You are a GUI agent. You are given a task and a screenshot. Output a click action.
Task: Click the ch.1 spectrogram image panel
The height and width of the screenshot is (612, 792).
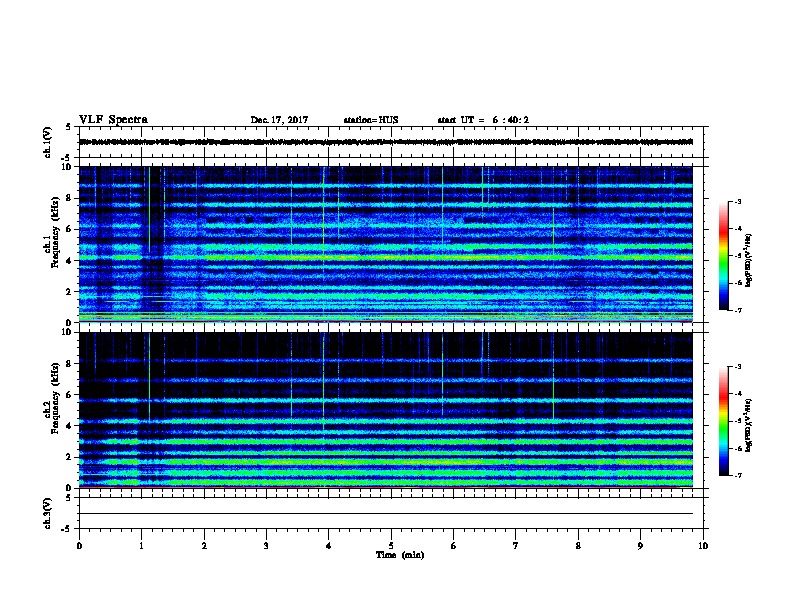(386, 244)
